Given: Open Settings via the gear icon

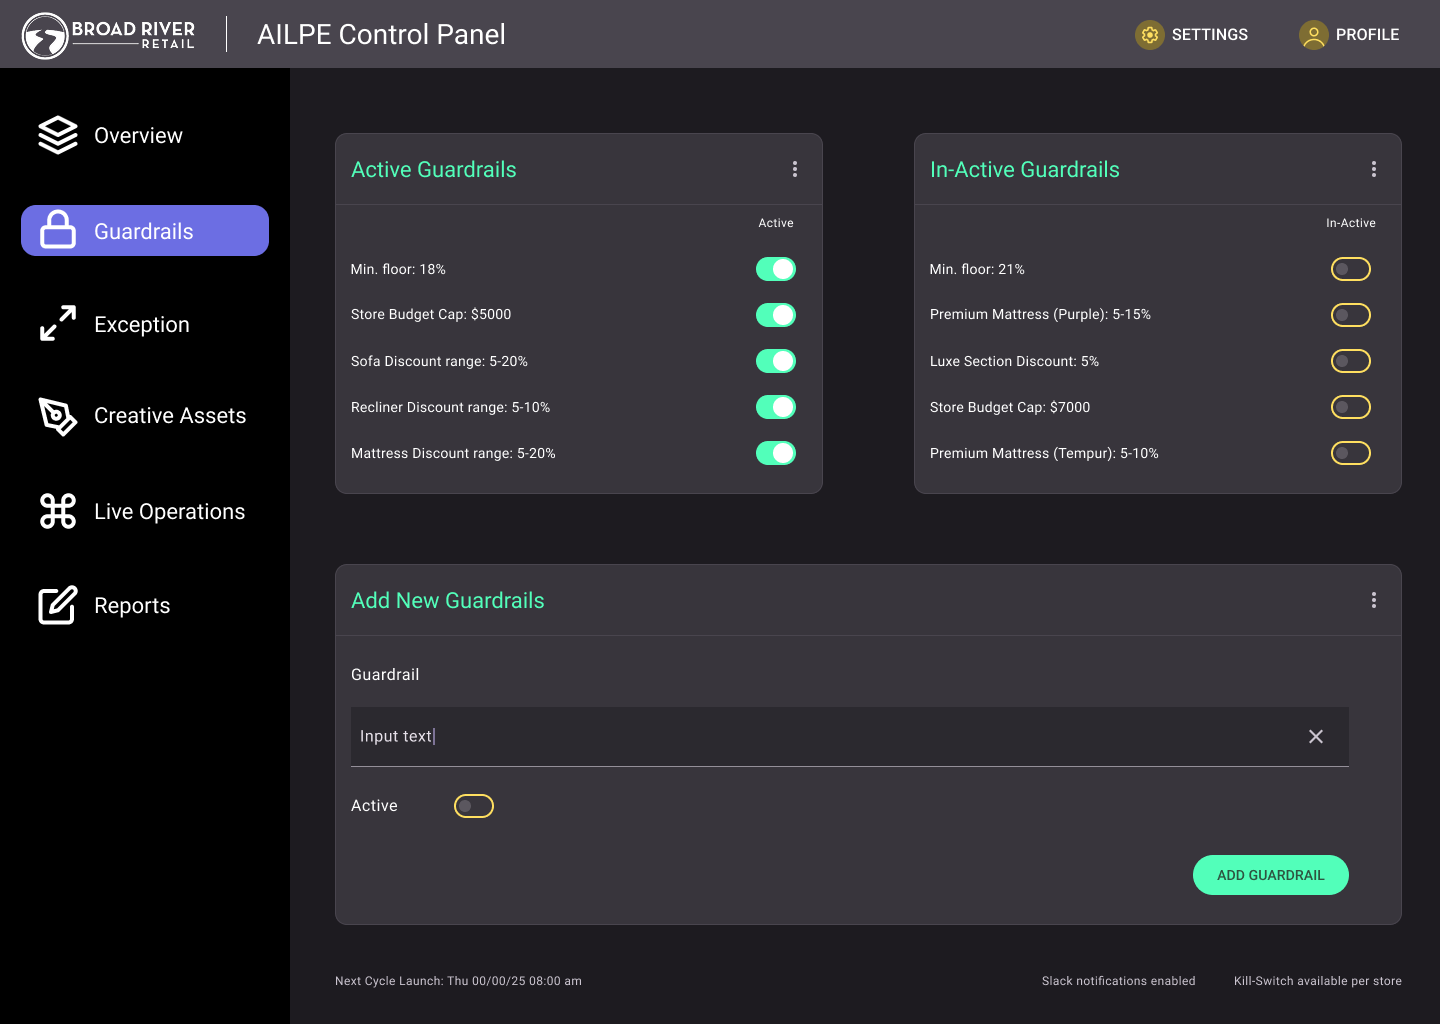Looking at the screenshot, I should (1150, 35).
